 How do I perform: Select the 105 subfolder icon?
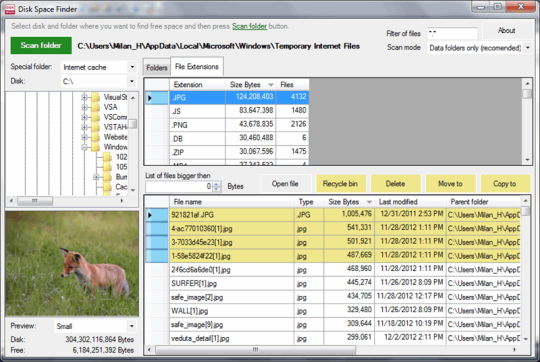click(107, 167)
